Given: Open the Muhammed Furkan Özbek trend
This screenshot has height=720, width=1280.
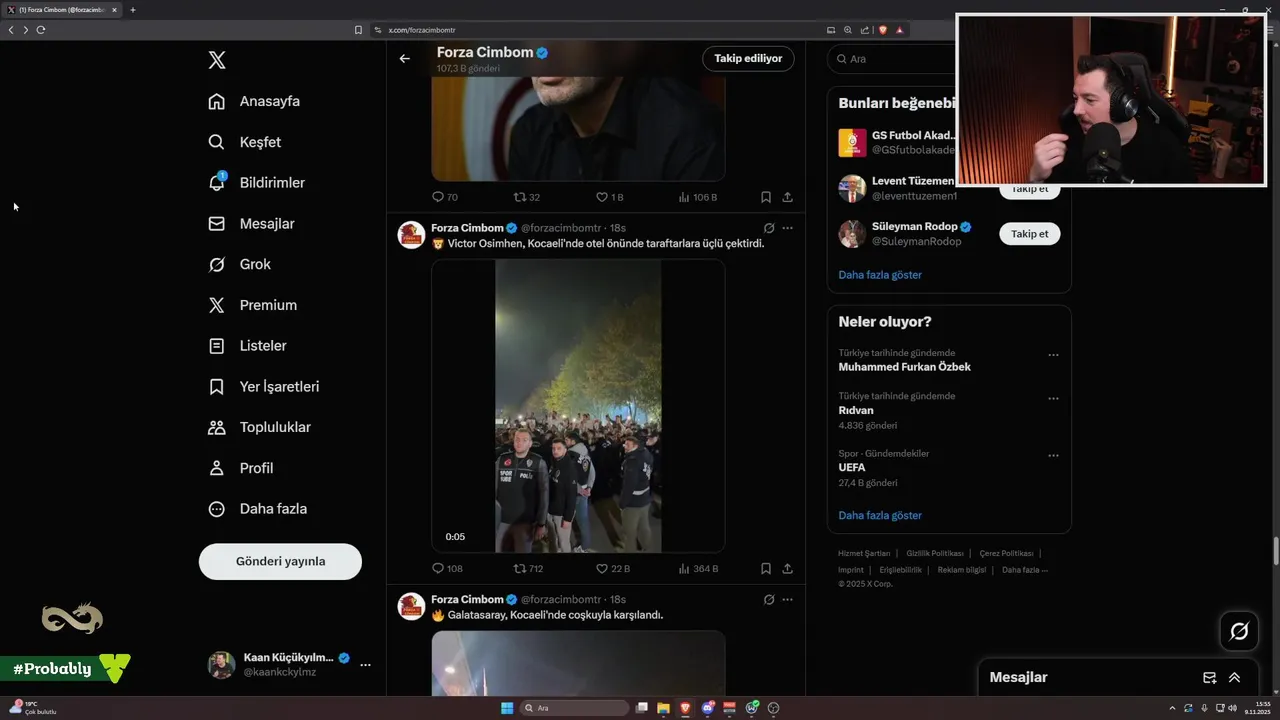Looking at the screenshot, I should click(x=904, y=367).
